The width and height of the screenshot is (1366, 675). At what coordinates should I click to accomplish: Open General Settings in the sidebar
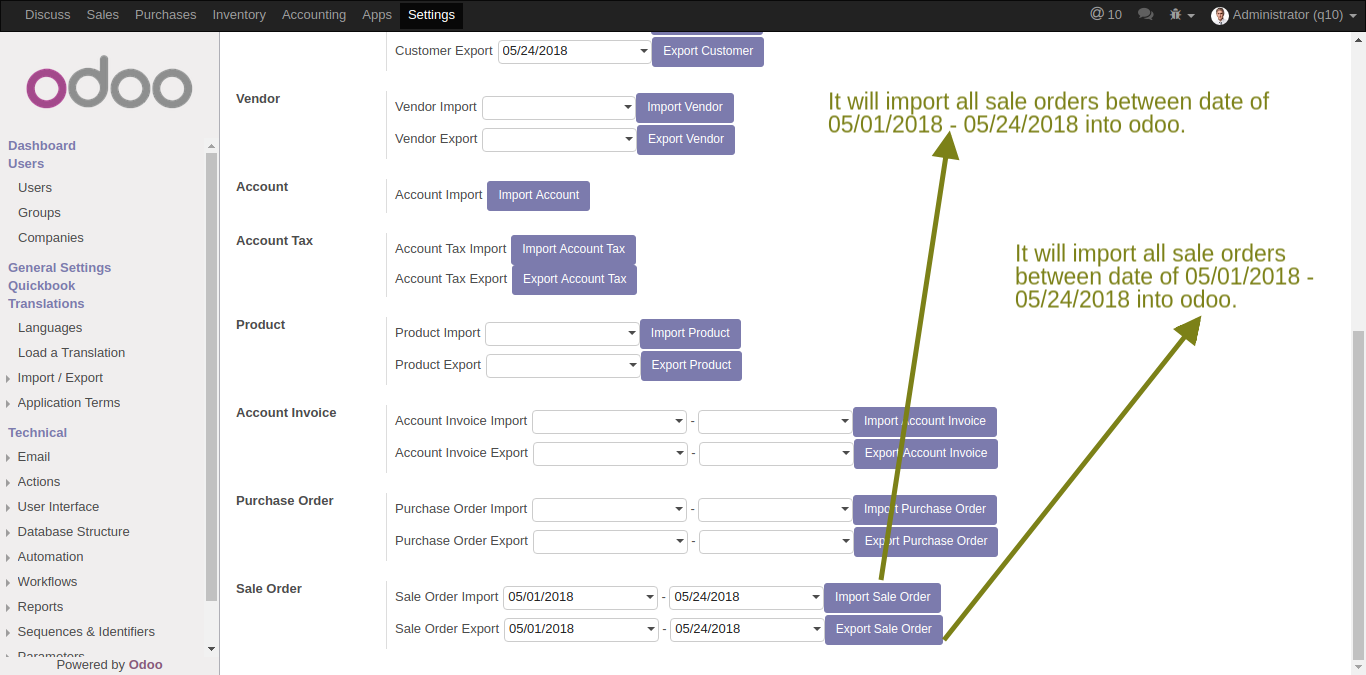[60, 268]
